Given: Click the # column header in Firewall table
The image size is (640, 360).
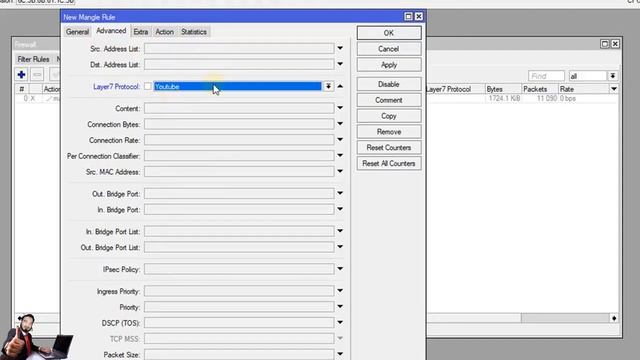Looking at the screenshot, I should 22,89.
